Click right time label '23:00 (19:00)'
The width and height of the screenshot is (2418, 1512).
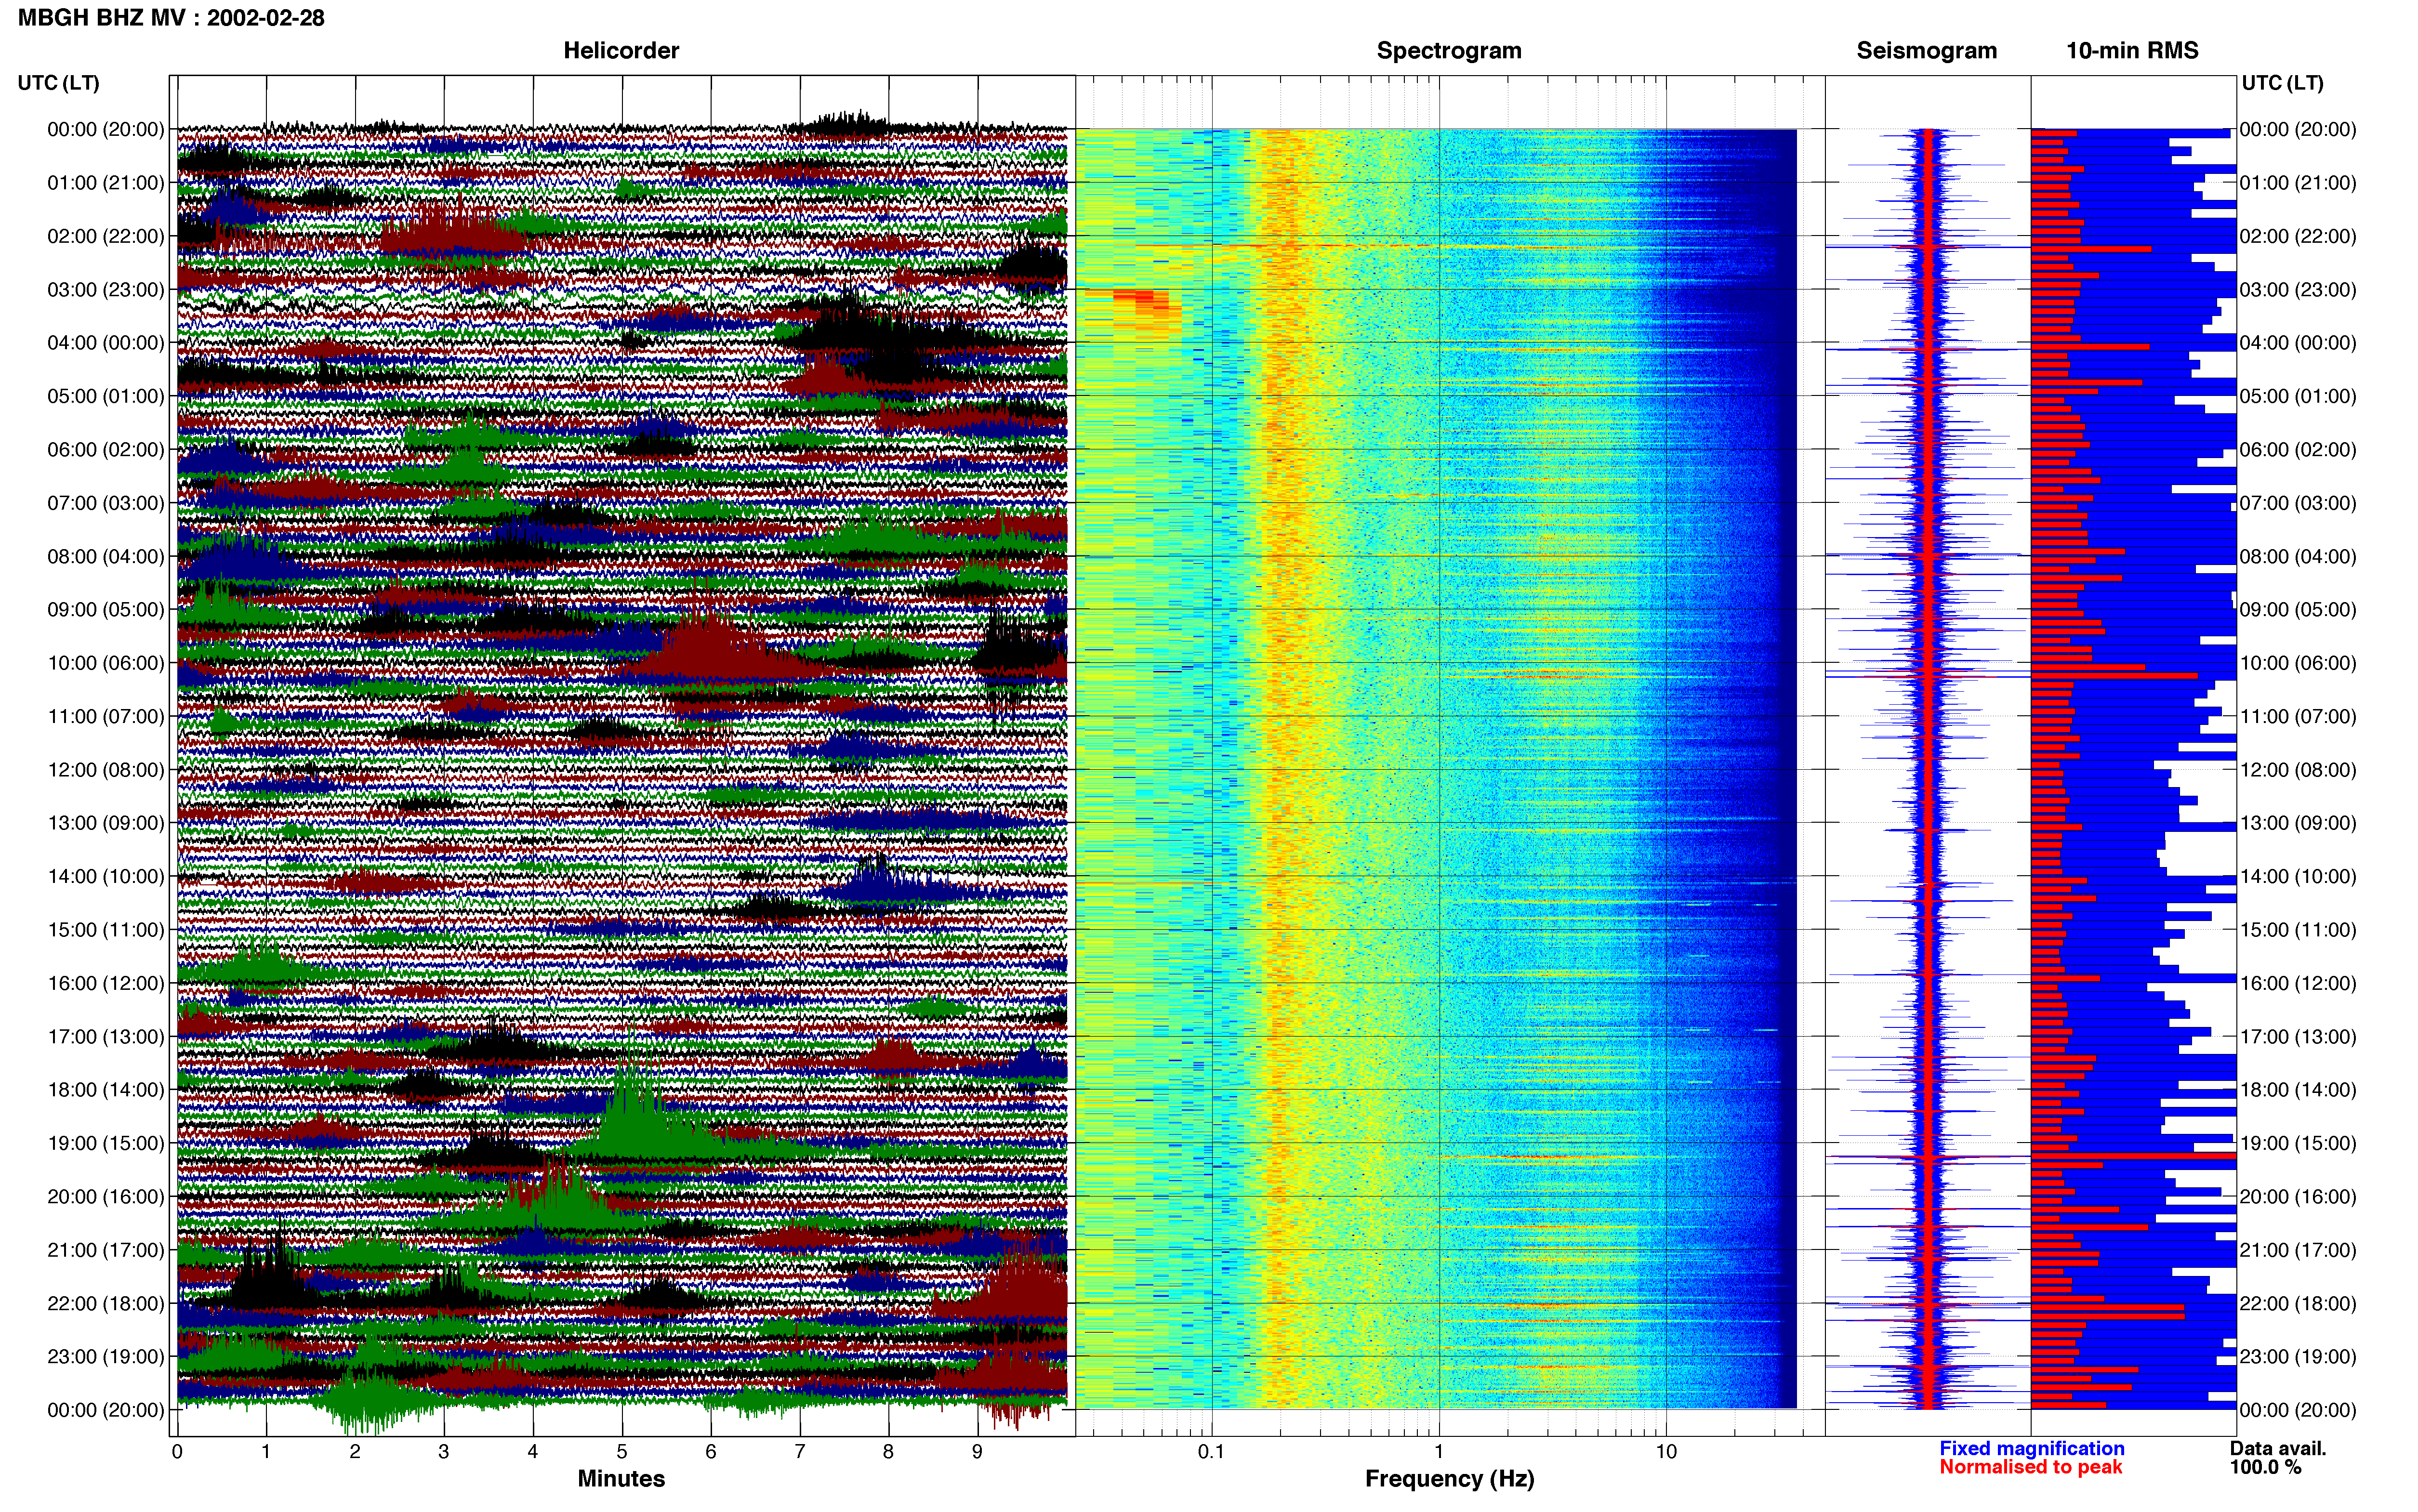point(2298,1356)
